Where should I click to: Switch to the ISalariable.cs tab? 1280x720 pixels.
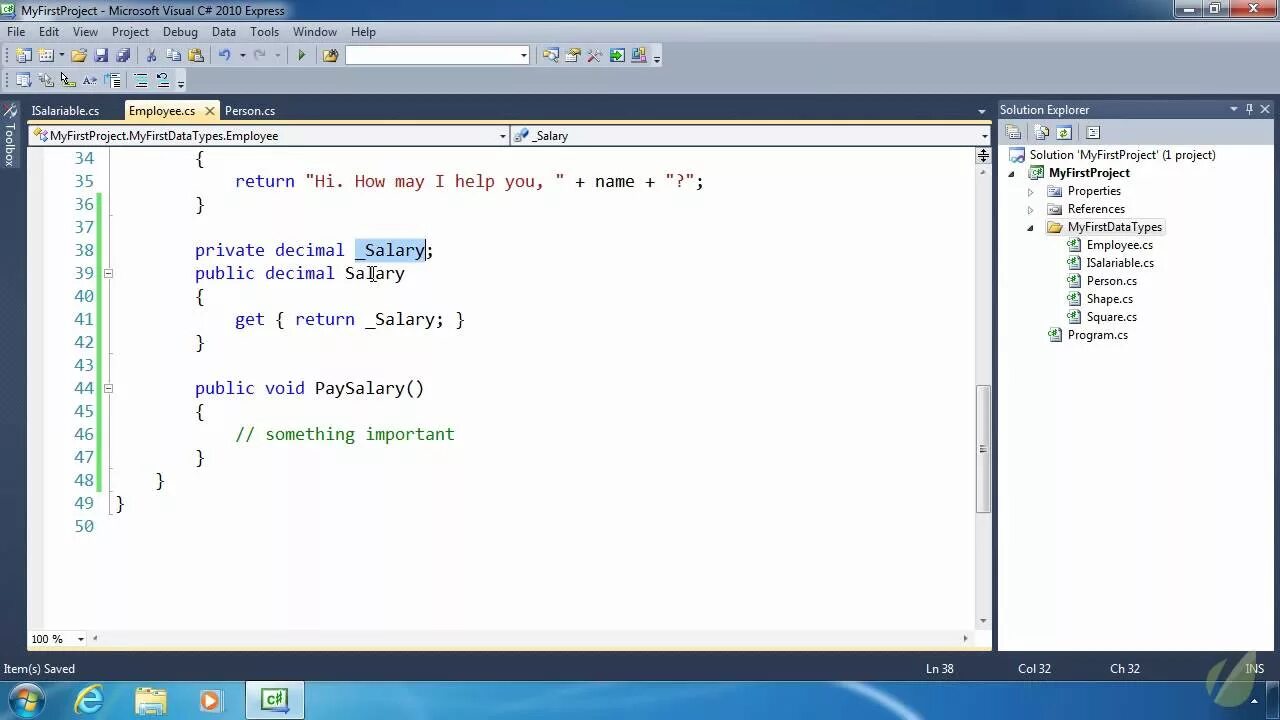click(65, 111)
